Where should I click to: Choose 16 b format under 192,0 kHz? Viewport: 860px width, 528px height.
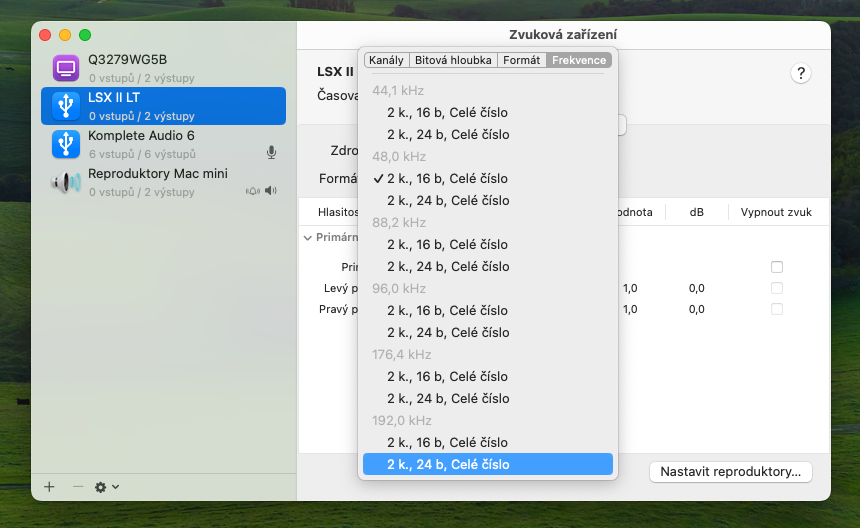click(488, 442)
